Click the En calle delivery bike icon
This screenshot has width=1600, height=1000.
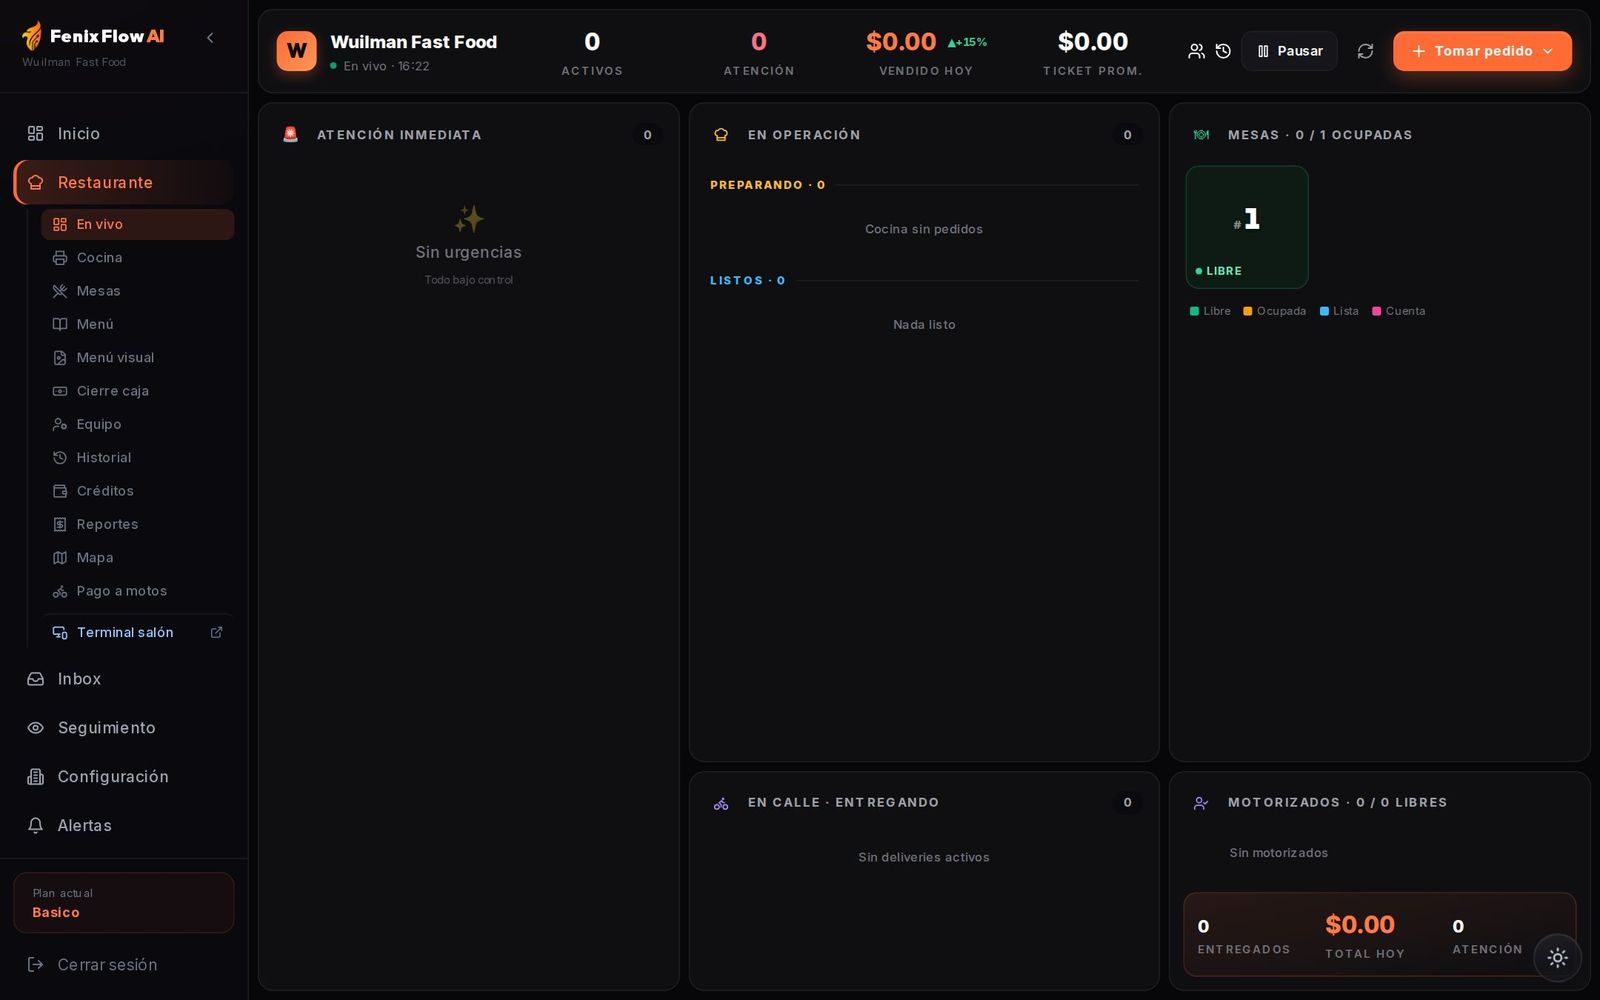tap(721, 803)
